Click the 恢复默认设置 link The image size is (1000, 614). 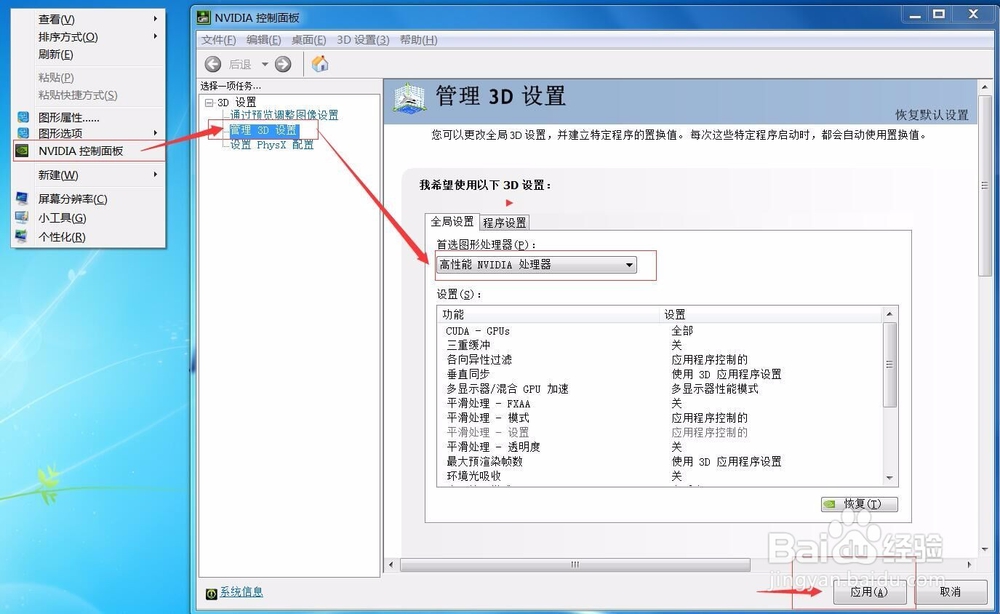[932, 115]
